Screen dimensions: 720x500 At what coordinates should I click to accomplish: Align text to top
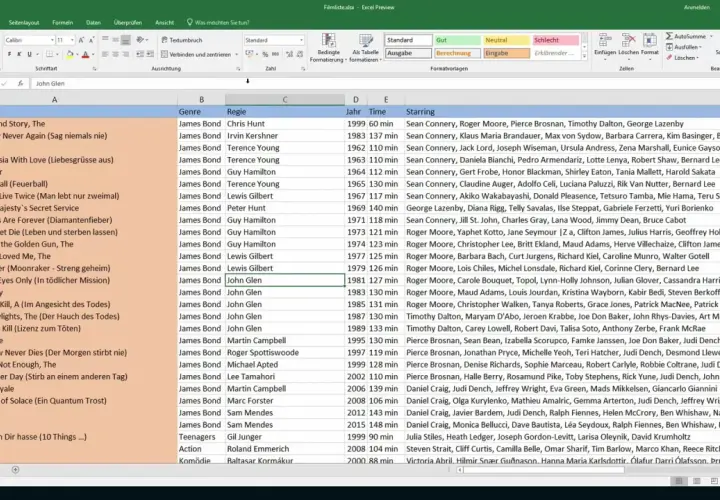click(105, 40)
